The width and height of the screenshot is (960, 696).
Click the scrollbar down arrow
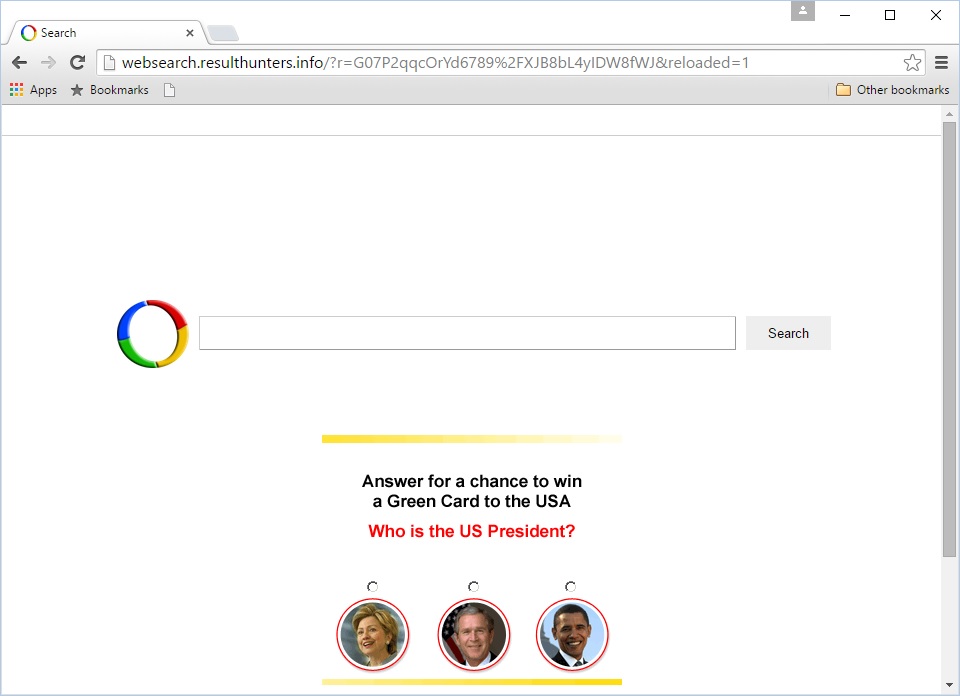[950, 686]
